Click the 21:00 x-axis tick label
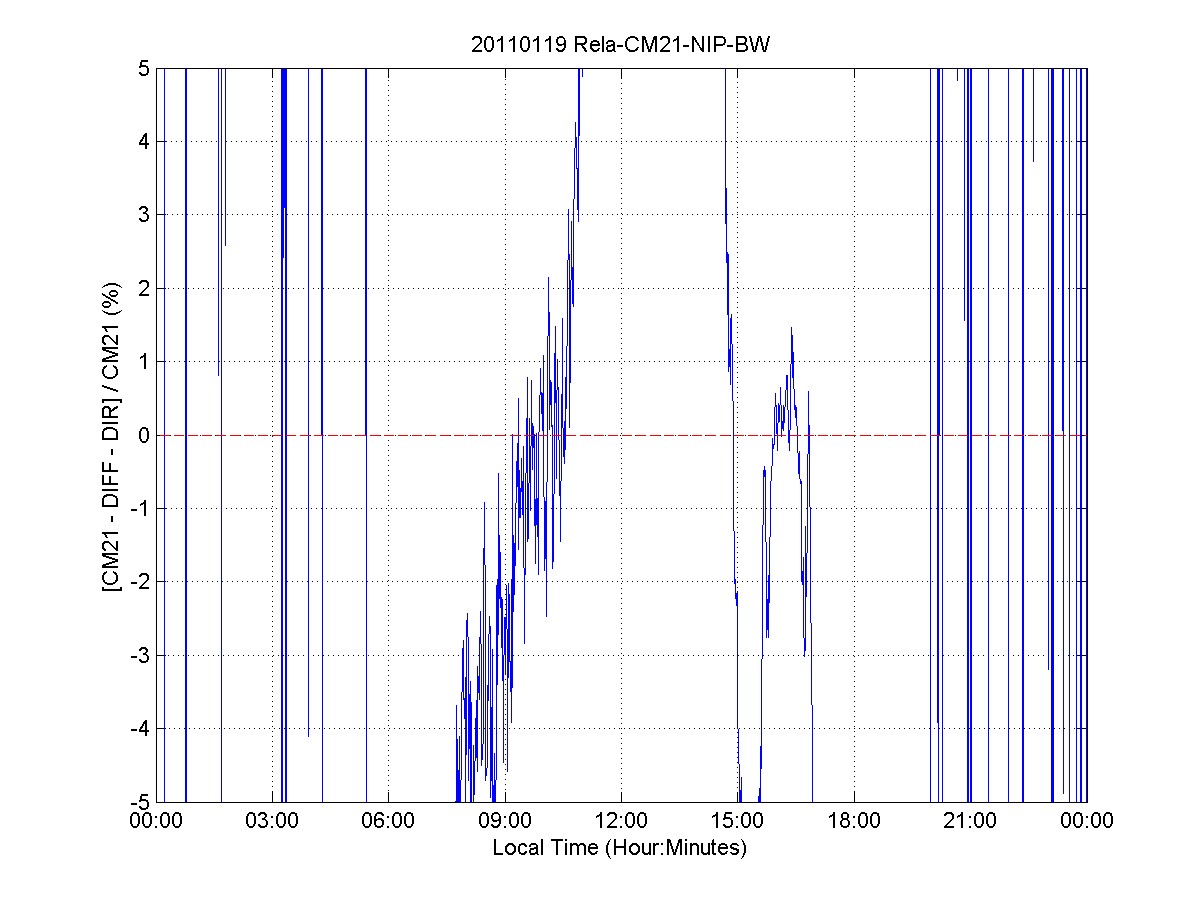 click(x=970, y=821)
